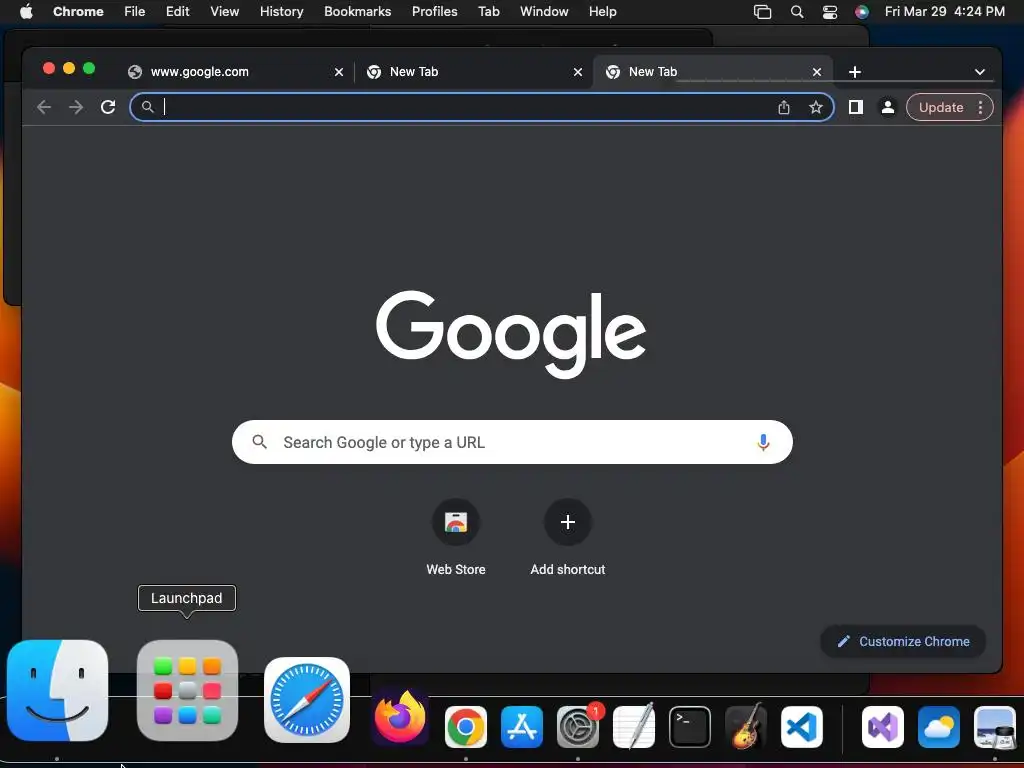
Task: Click the Stage Manager windows icon in menu bar
Action: pos(762,12)
